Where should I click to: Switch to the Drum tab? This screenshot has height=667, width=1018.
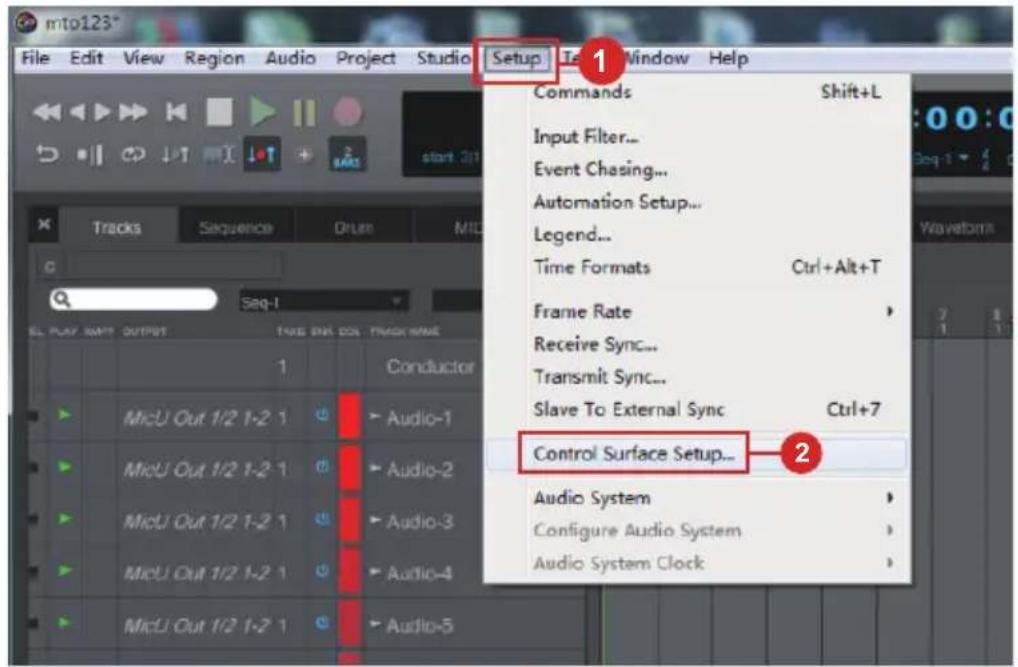354,227
